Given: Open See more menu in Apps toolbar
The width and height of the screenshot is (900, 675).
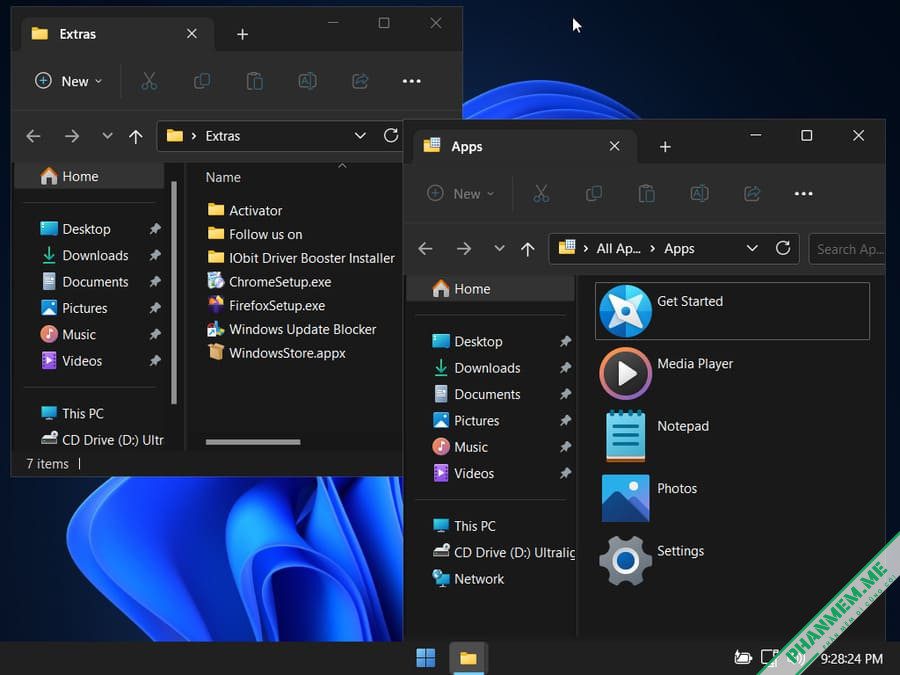Looking at the screenshot, I should click(804, 194).
